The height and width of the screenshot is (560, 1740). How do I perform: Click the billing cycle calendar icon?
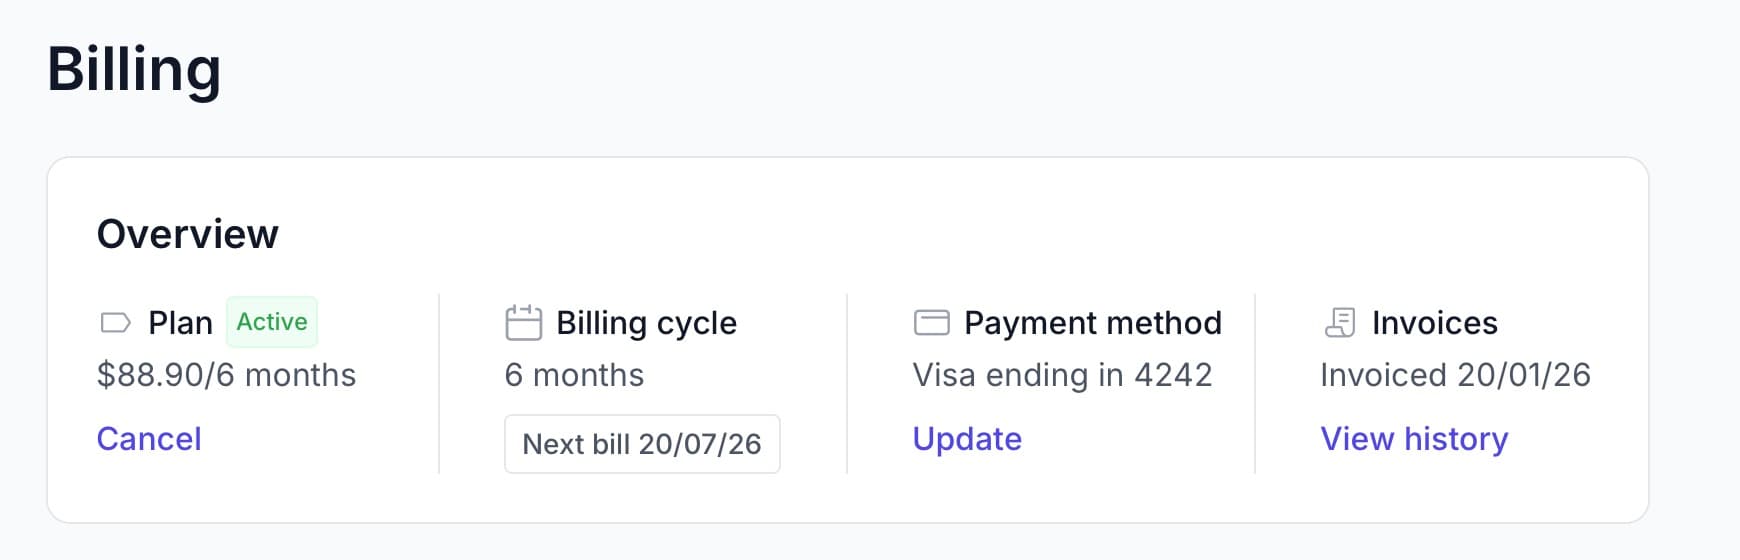pyautogui.click(x=523, y=323)
